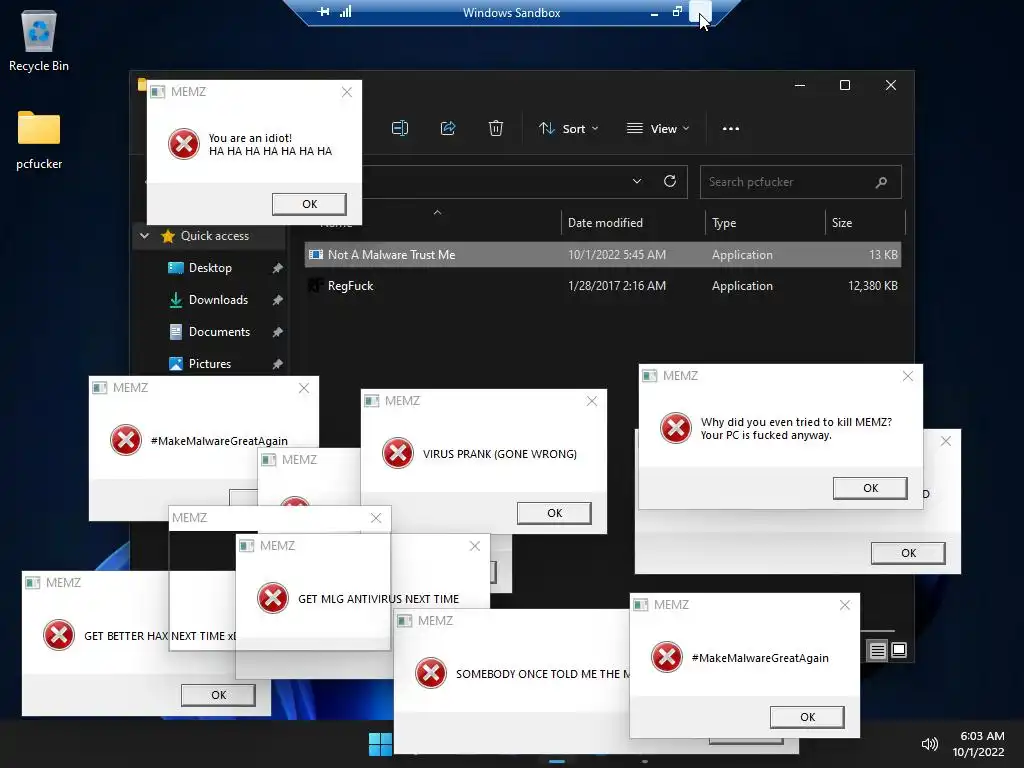Click OK on dialog behind 'Why did you' message
The height and width of the screenshot is (768, 1024).
click(x=908, y=553)
